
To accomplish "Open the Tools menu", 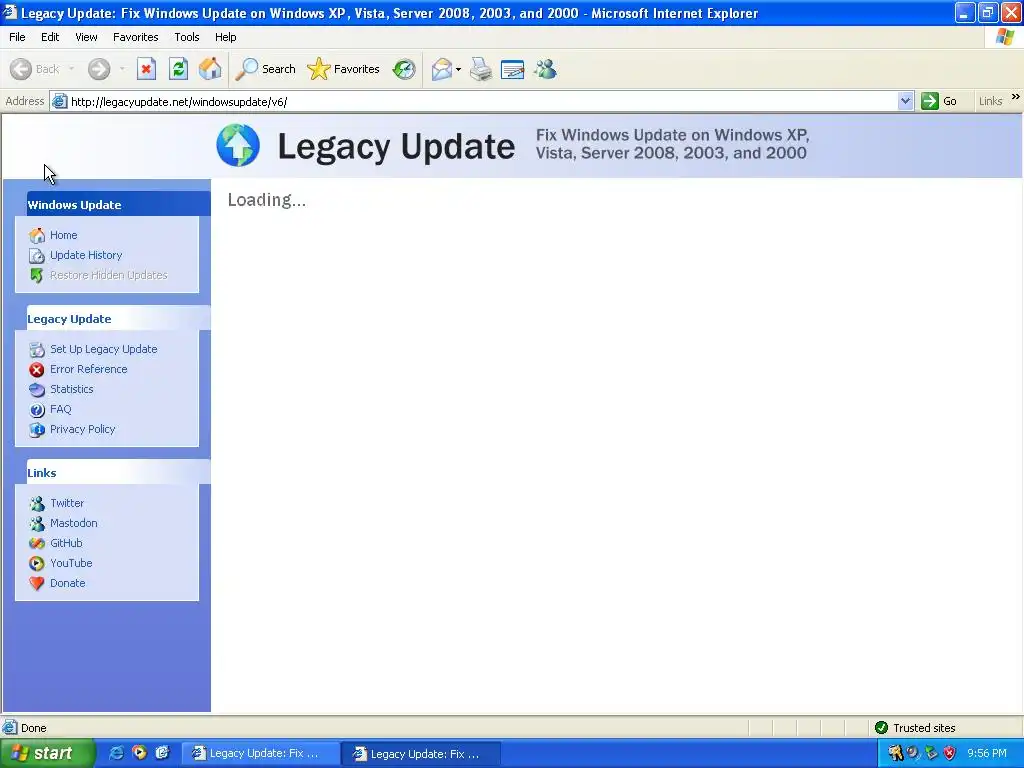I will (187, 37).
